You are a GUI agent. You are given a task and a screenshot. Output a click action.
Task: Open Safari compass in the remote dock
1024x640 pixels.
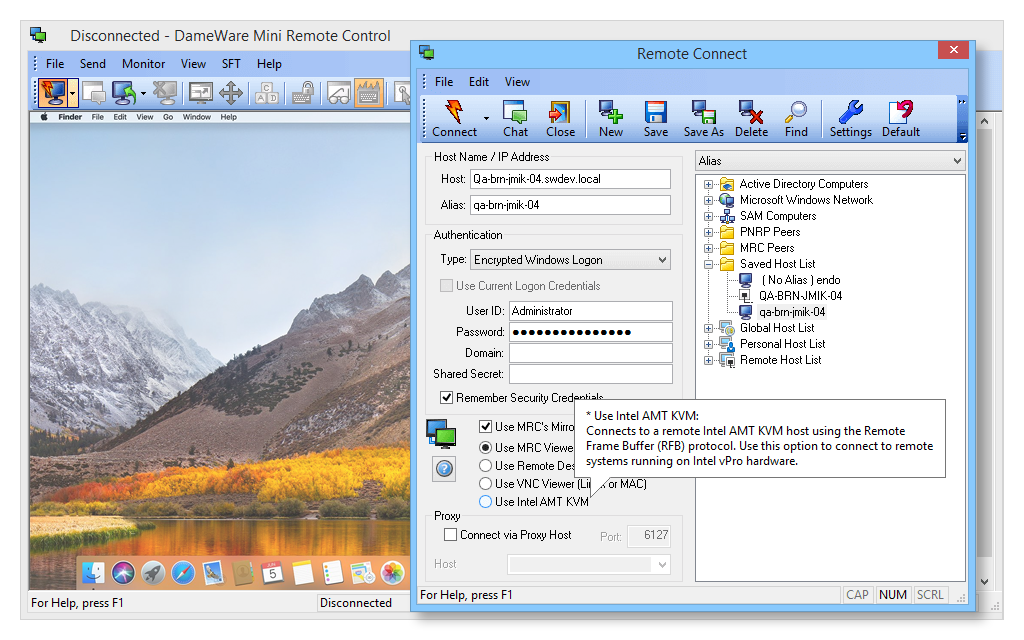point(183,573)
